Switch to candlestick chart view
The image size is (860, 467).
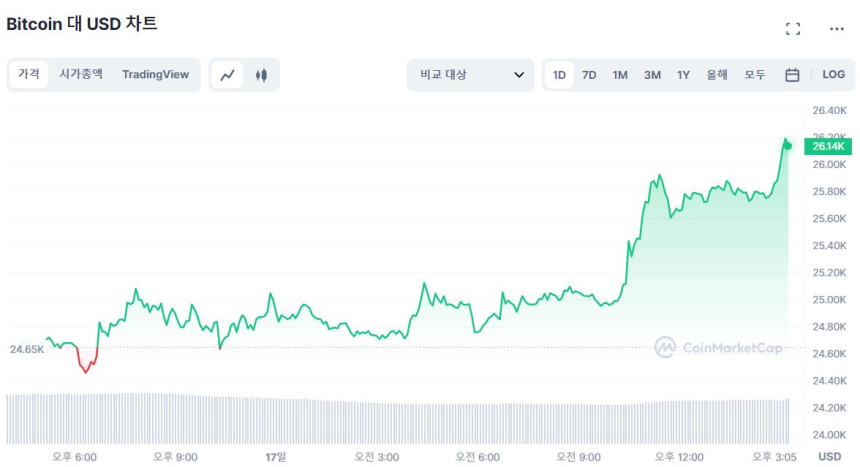tap(261, 75)
